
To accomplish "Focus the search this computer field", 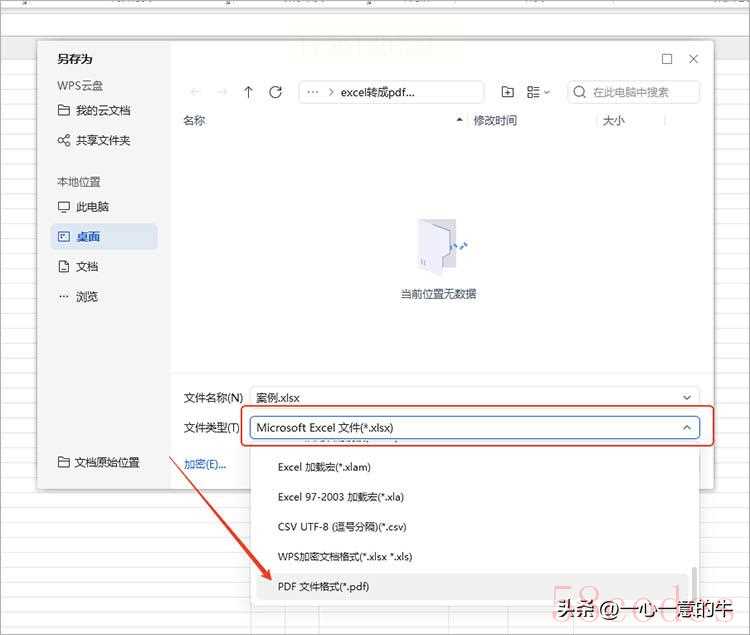I will pyautogui.click(x=634, y=92).
